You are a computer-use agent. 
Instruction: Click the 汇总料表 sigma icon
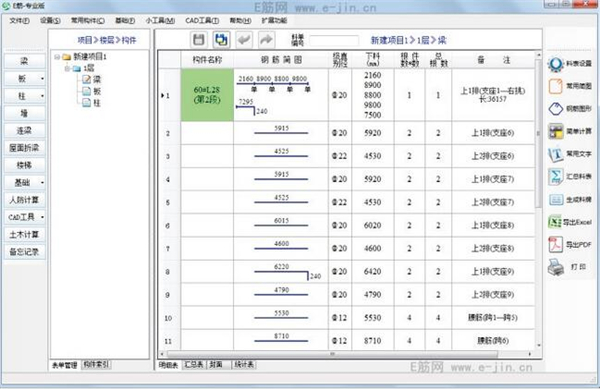[555, 176]
